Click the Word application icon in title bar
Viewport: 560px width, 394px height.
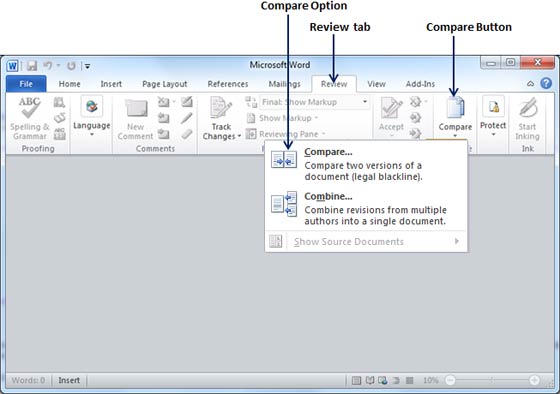tap(12, 66)
